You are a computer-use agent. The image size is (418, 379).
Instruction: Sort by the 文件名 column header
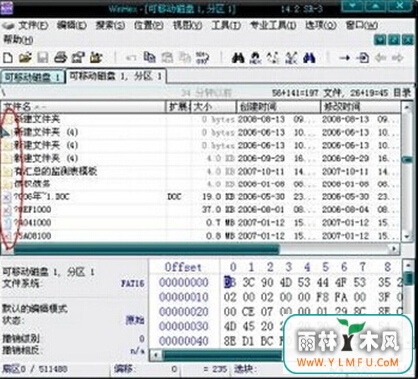click(83, 107)
